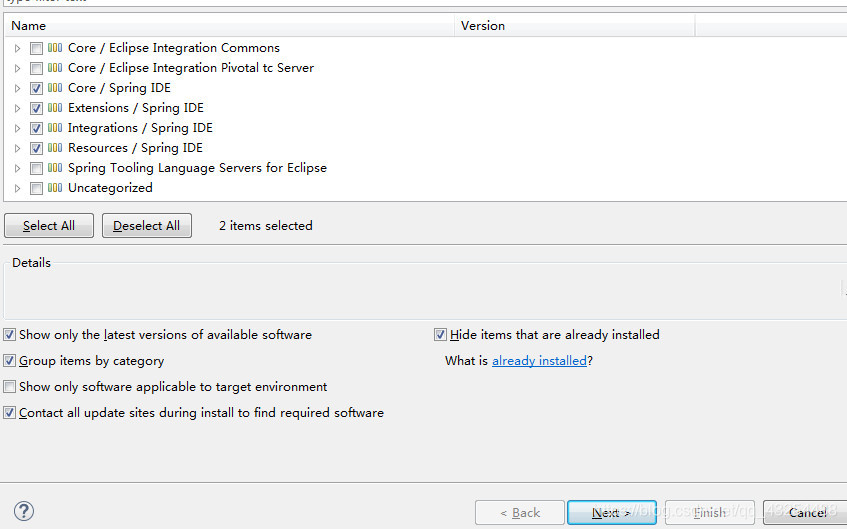The image size is (847, 529).
Task: Click the Select All button
Action: click(49, 226)
